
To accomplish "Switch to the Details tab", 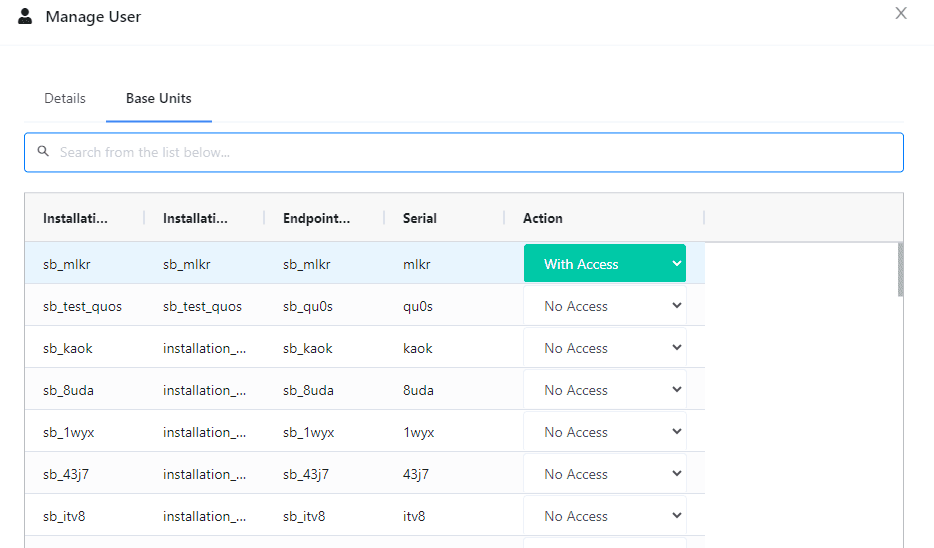I will [x=65, y=98].
